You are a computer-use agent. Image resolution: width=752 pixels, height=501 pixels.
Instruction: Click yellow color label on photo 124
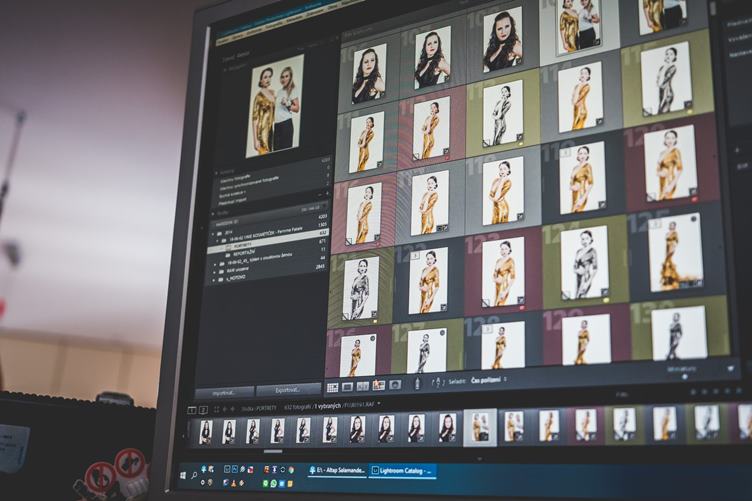click(606, 300)
